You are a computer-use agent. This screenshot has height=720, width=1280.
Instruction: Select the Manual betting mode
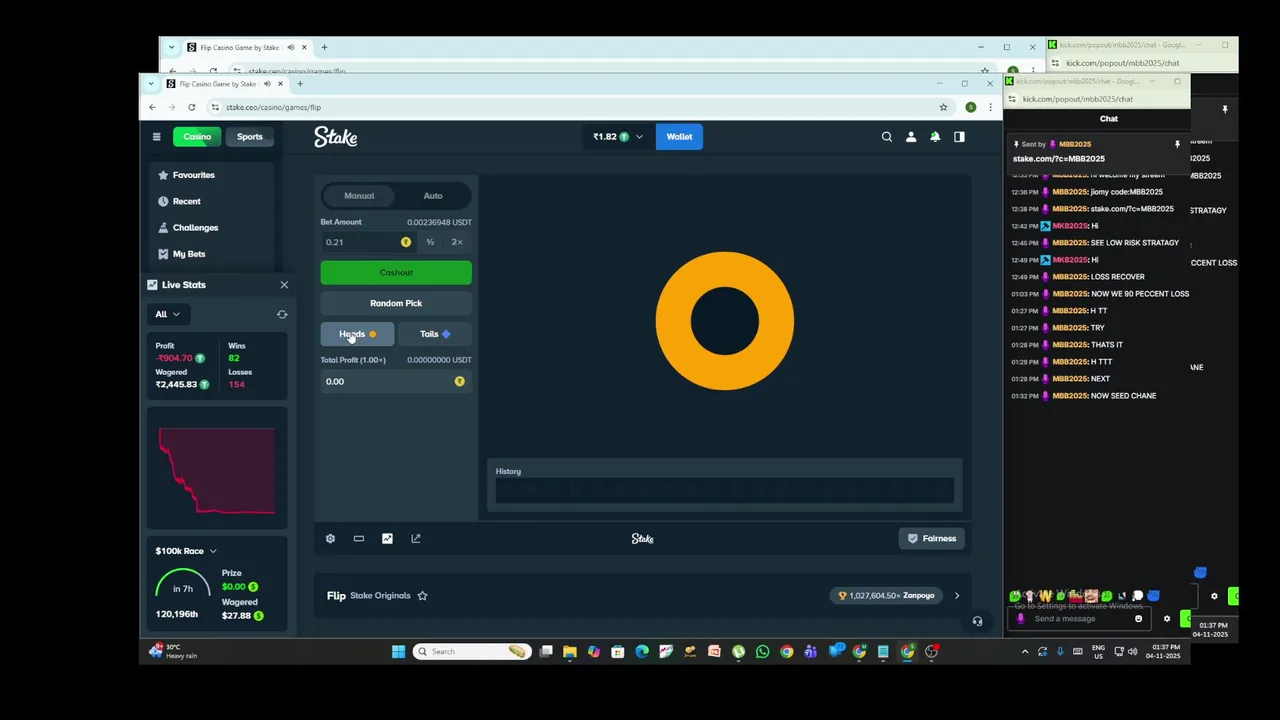pyautogui.click(x=359, y=196)
